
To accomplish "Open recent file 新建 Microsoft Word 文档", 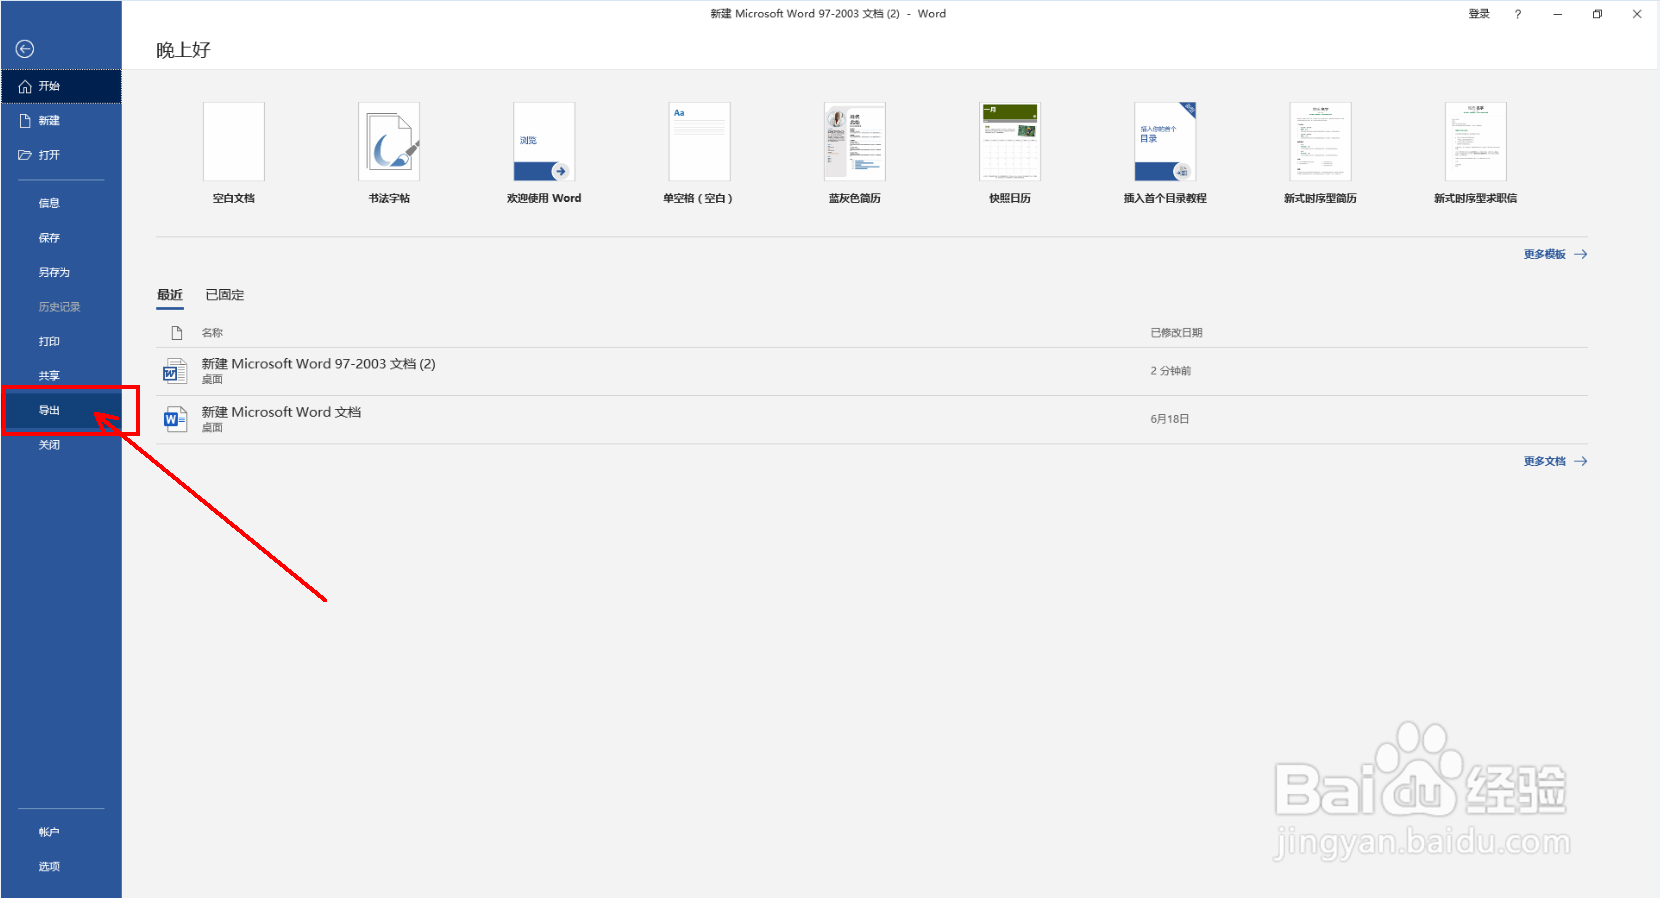I will [x=871, y=419].
